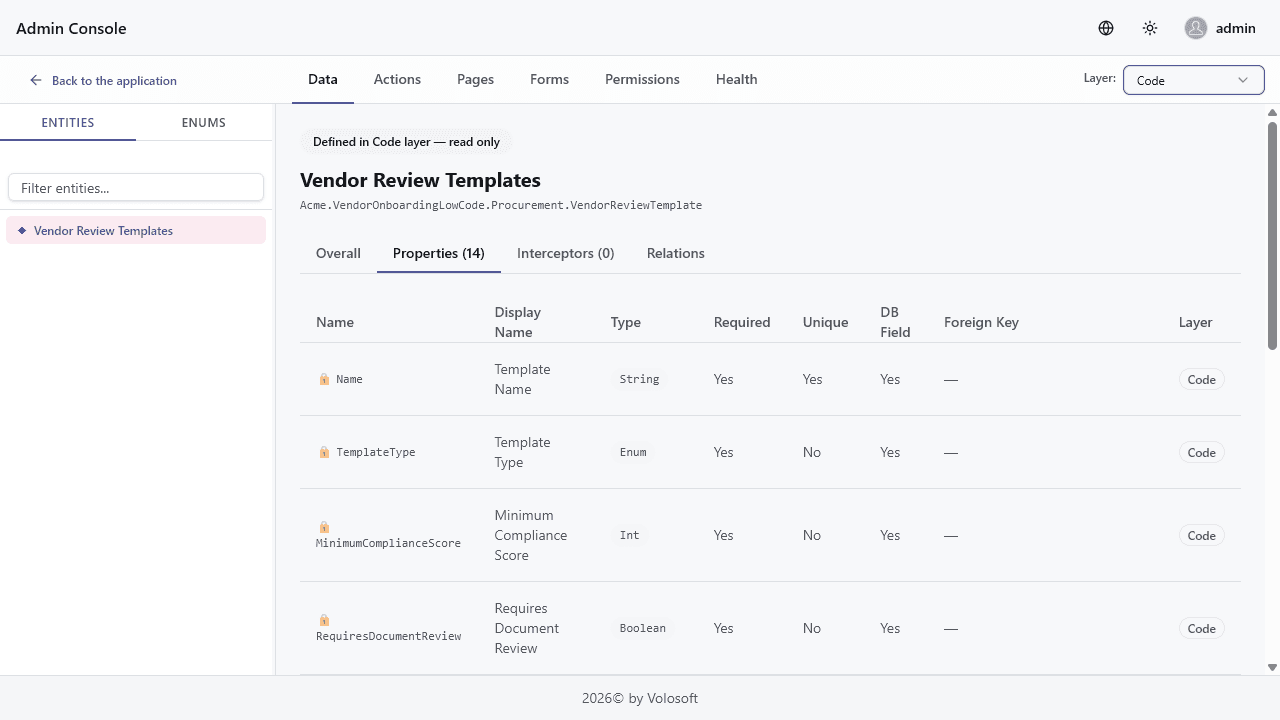1280x720 pixels.
Task: Click the lock icon above MinimumComplianceScore
Action: tap(324, 527)
